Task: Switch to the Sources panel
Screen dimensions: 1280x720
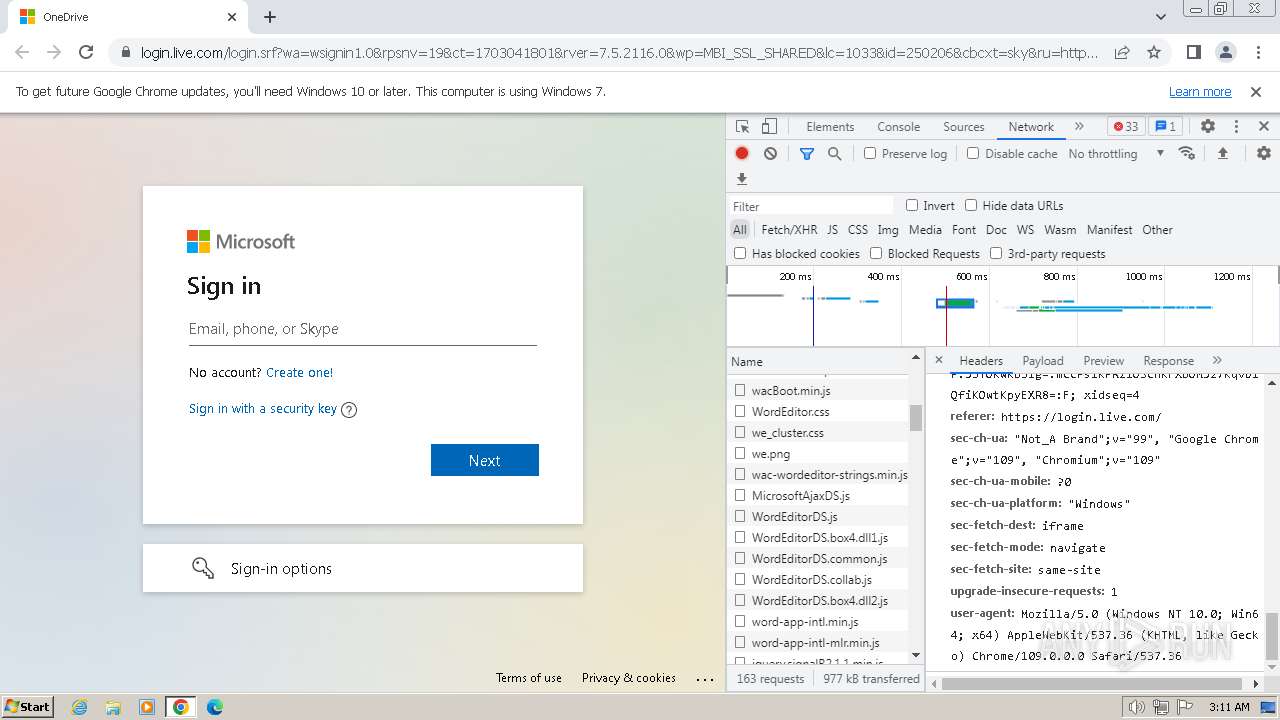Action: 964,127
